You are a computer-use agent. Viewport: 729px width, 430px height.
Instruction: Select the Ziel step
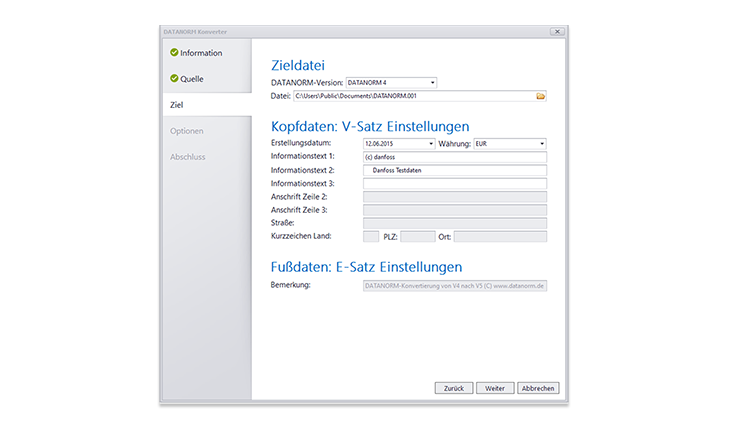[x=207, y=105]
